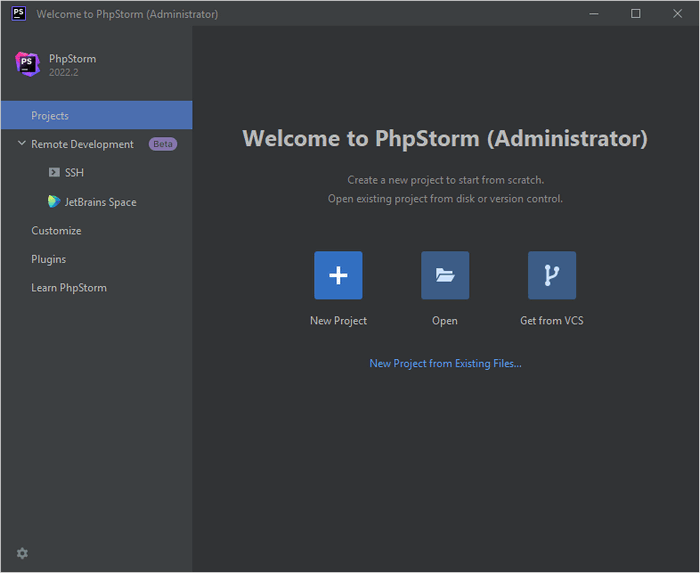The height and width of the screenshot is (573, 700).
Task: Minimize the PhpStorm welcome window
Action: click(594, 14)
